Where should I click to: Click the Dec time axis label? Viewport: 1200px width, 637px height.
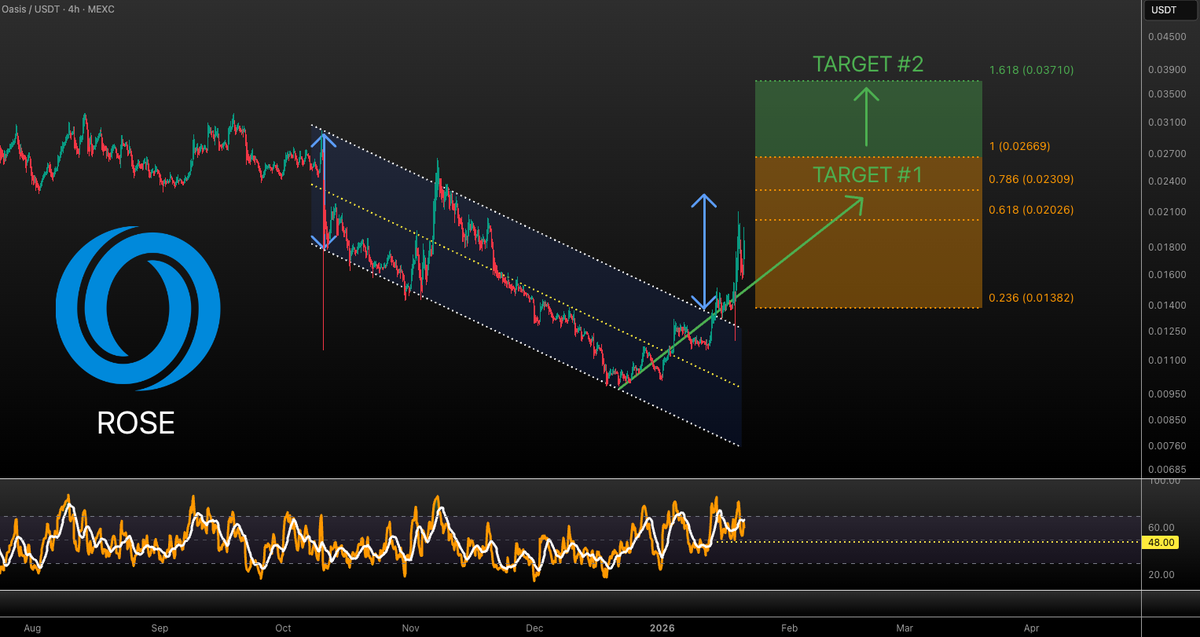(534, 628)
